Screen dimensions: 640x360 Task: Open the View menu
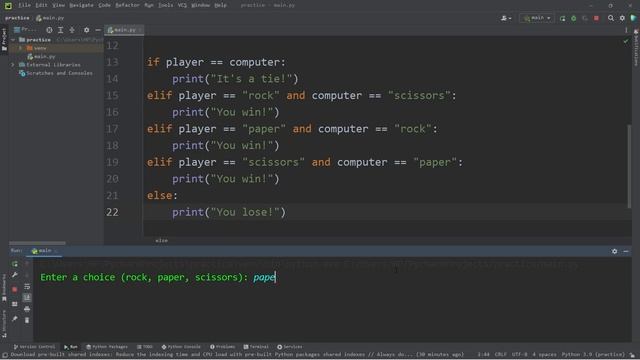(x=59, y=5)
